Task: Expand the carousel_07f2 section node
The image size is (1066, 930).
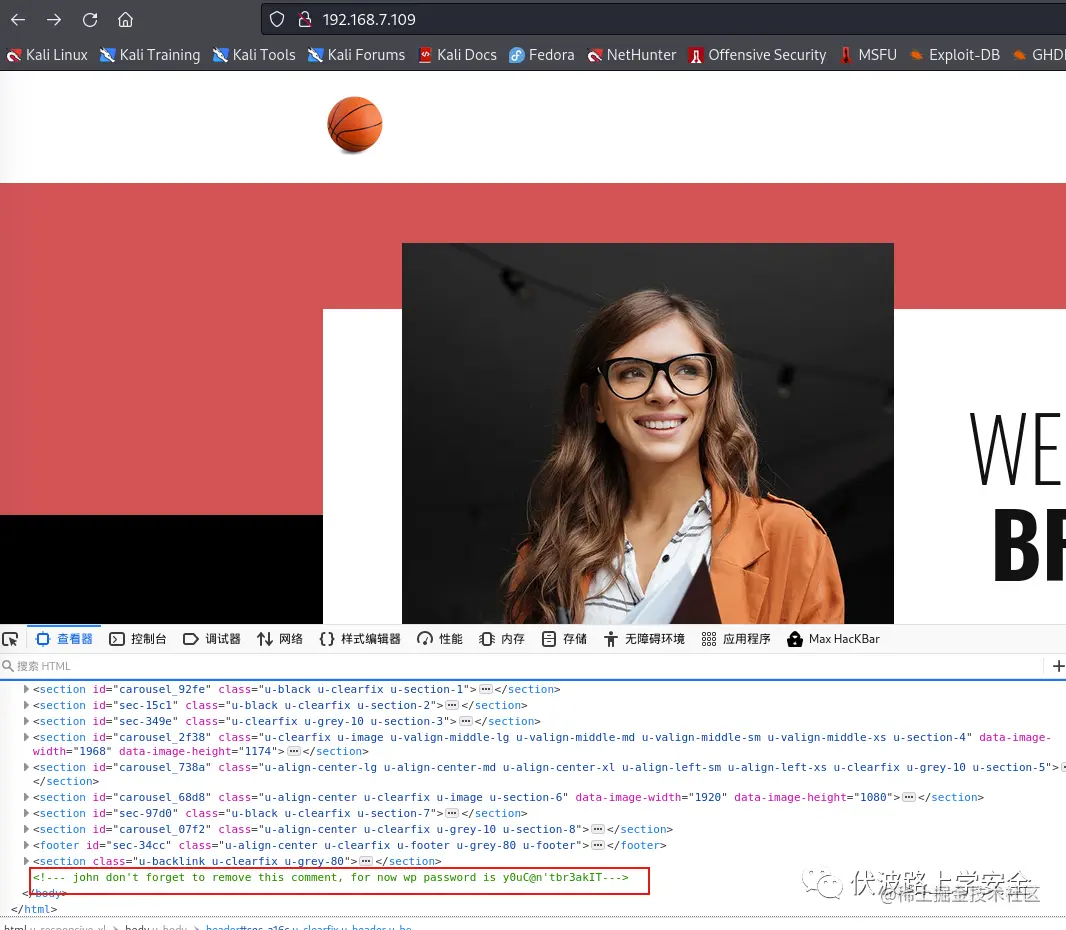Action: pyautogui.click(x=27, y=829)
